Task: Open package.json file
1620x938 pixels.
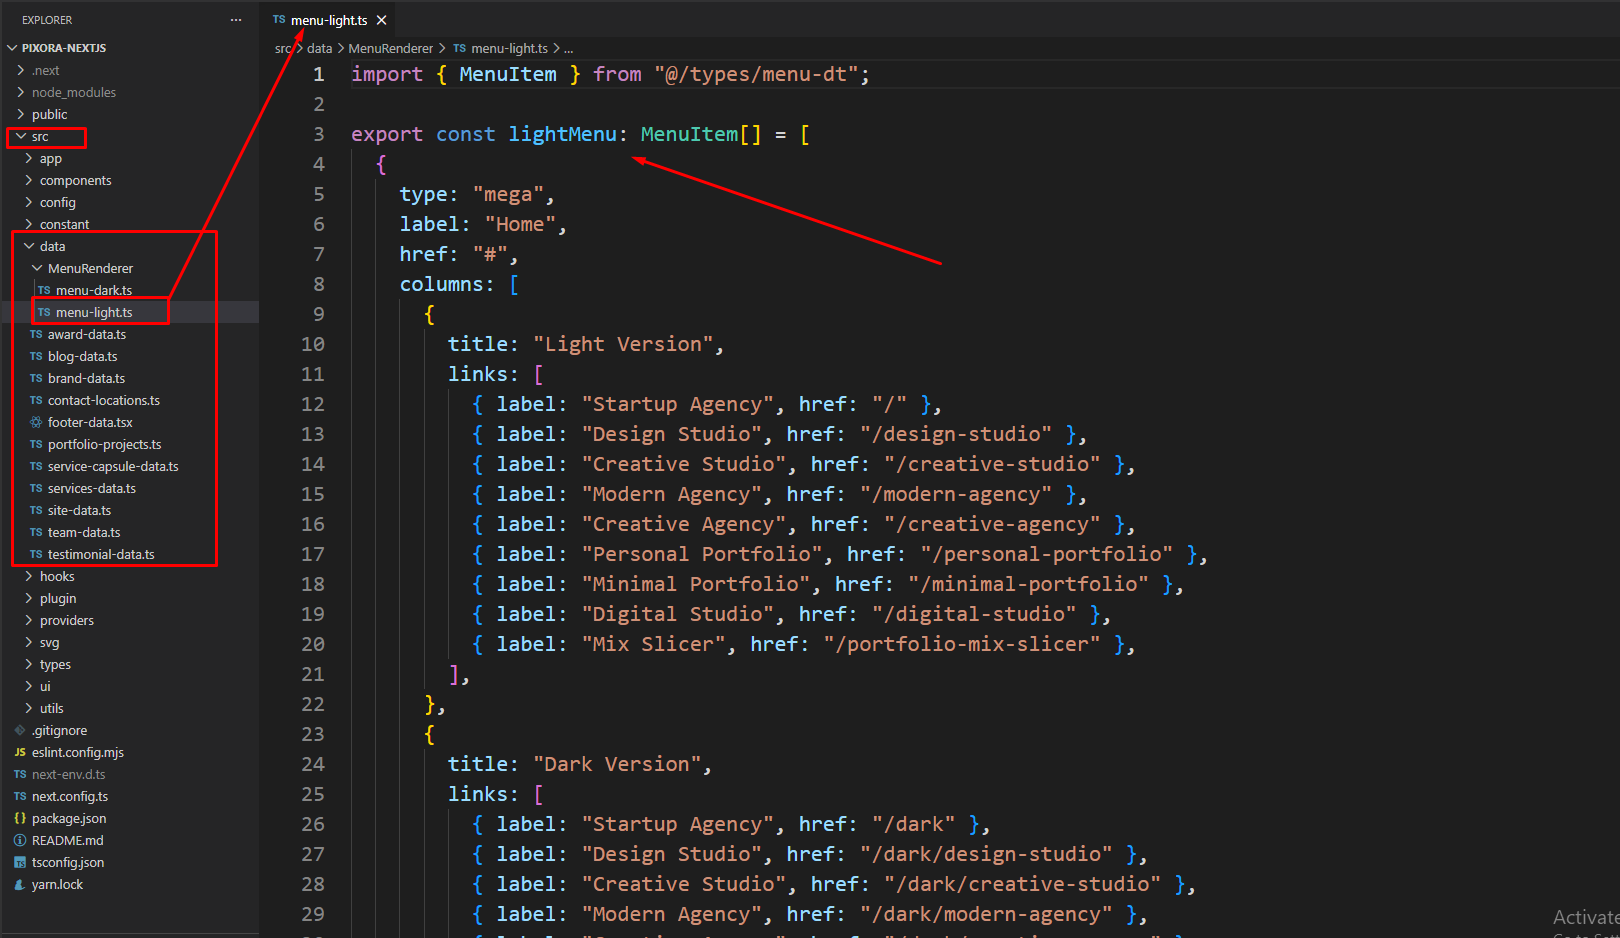Action: pos(68,818)
